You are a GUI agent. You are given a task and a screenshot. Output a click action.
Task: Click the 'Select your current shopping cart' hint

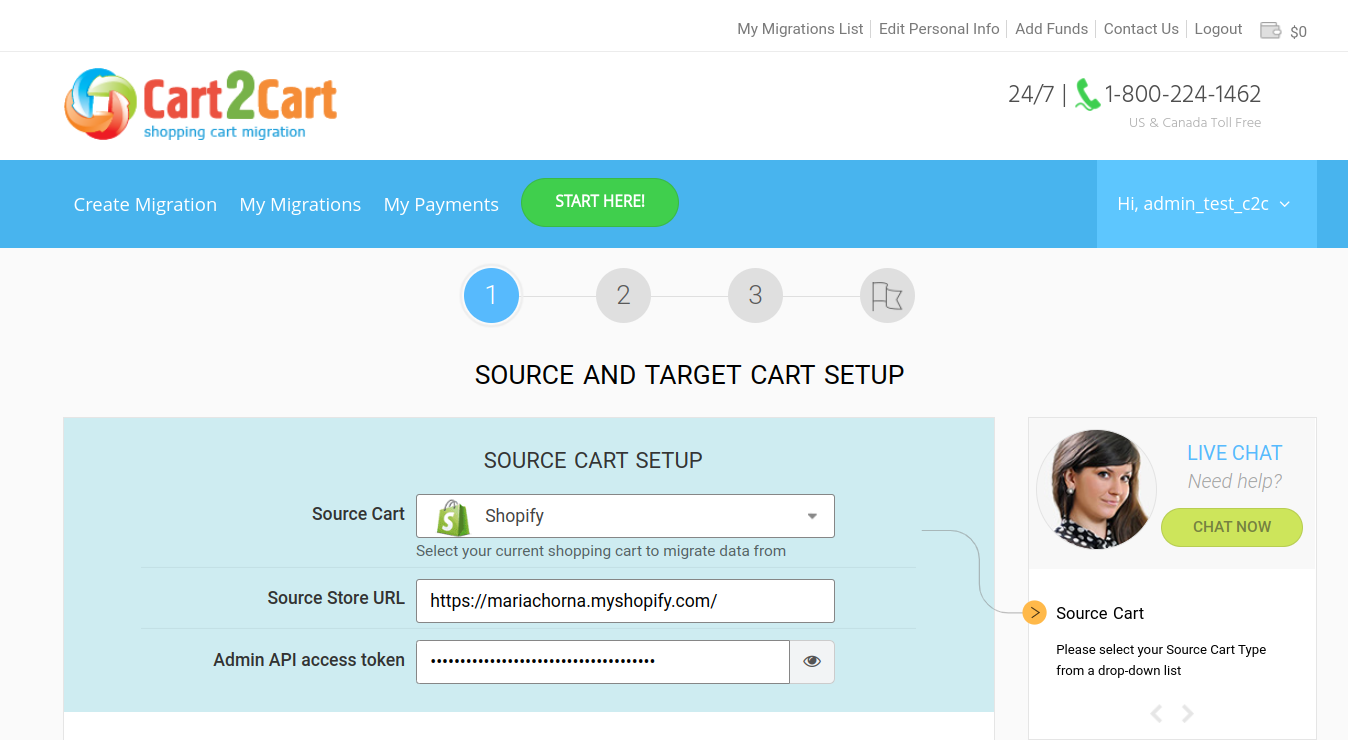coord(601,551)
